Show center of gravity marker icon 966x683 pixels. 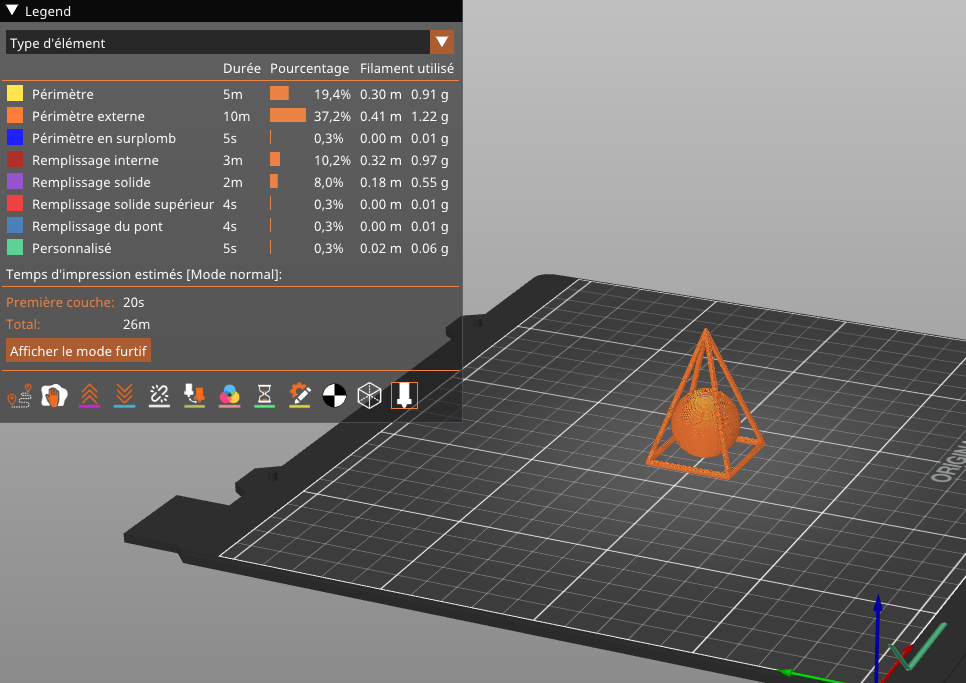334,396
